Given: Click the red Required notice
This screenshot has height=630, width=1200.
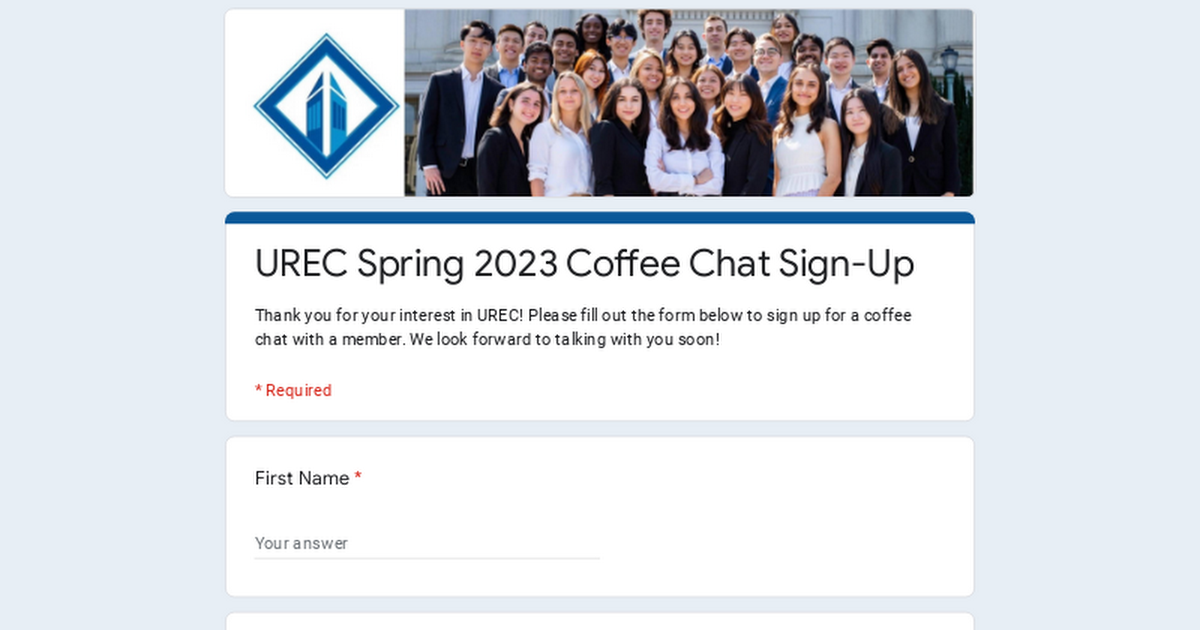Looking at the screenshot, I should tap(293, 390).
